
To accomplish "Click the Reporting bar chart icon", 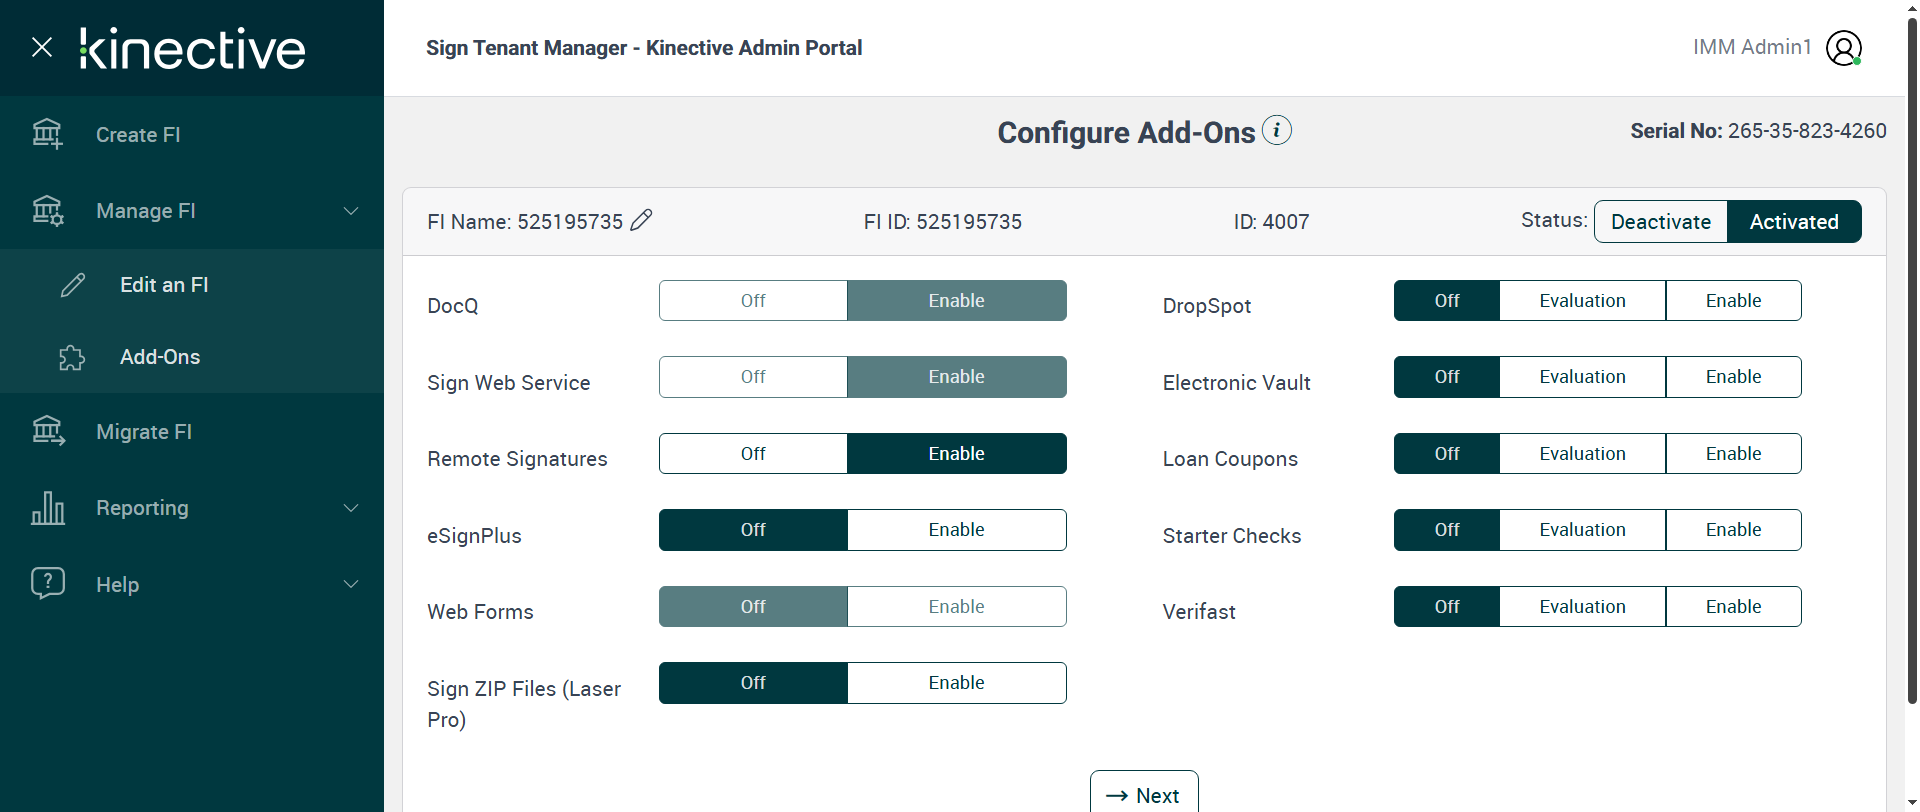I will 47,508.
